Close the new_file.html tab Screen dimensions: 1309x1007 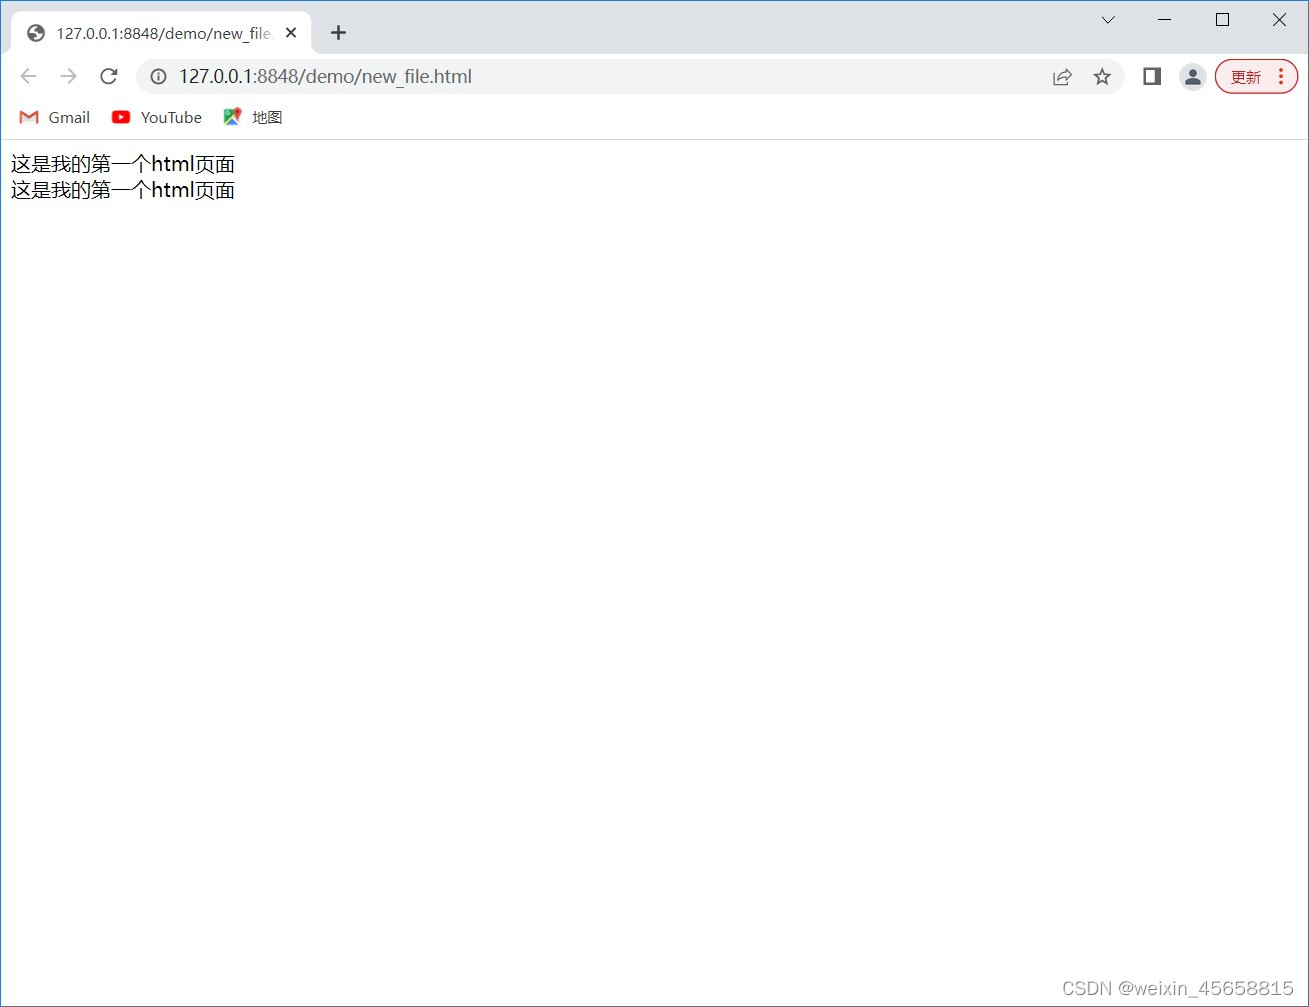pos(291,33)
